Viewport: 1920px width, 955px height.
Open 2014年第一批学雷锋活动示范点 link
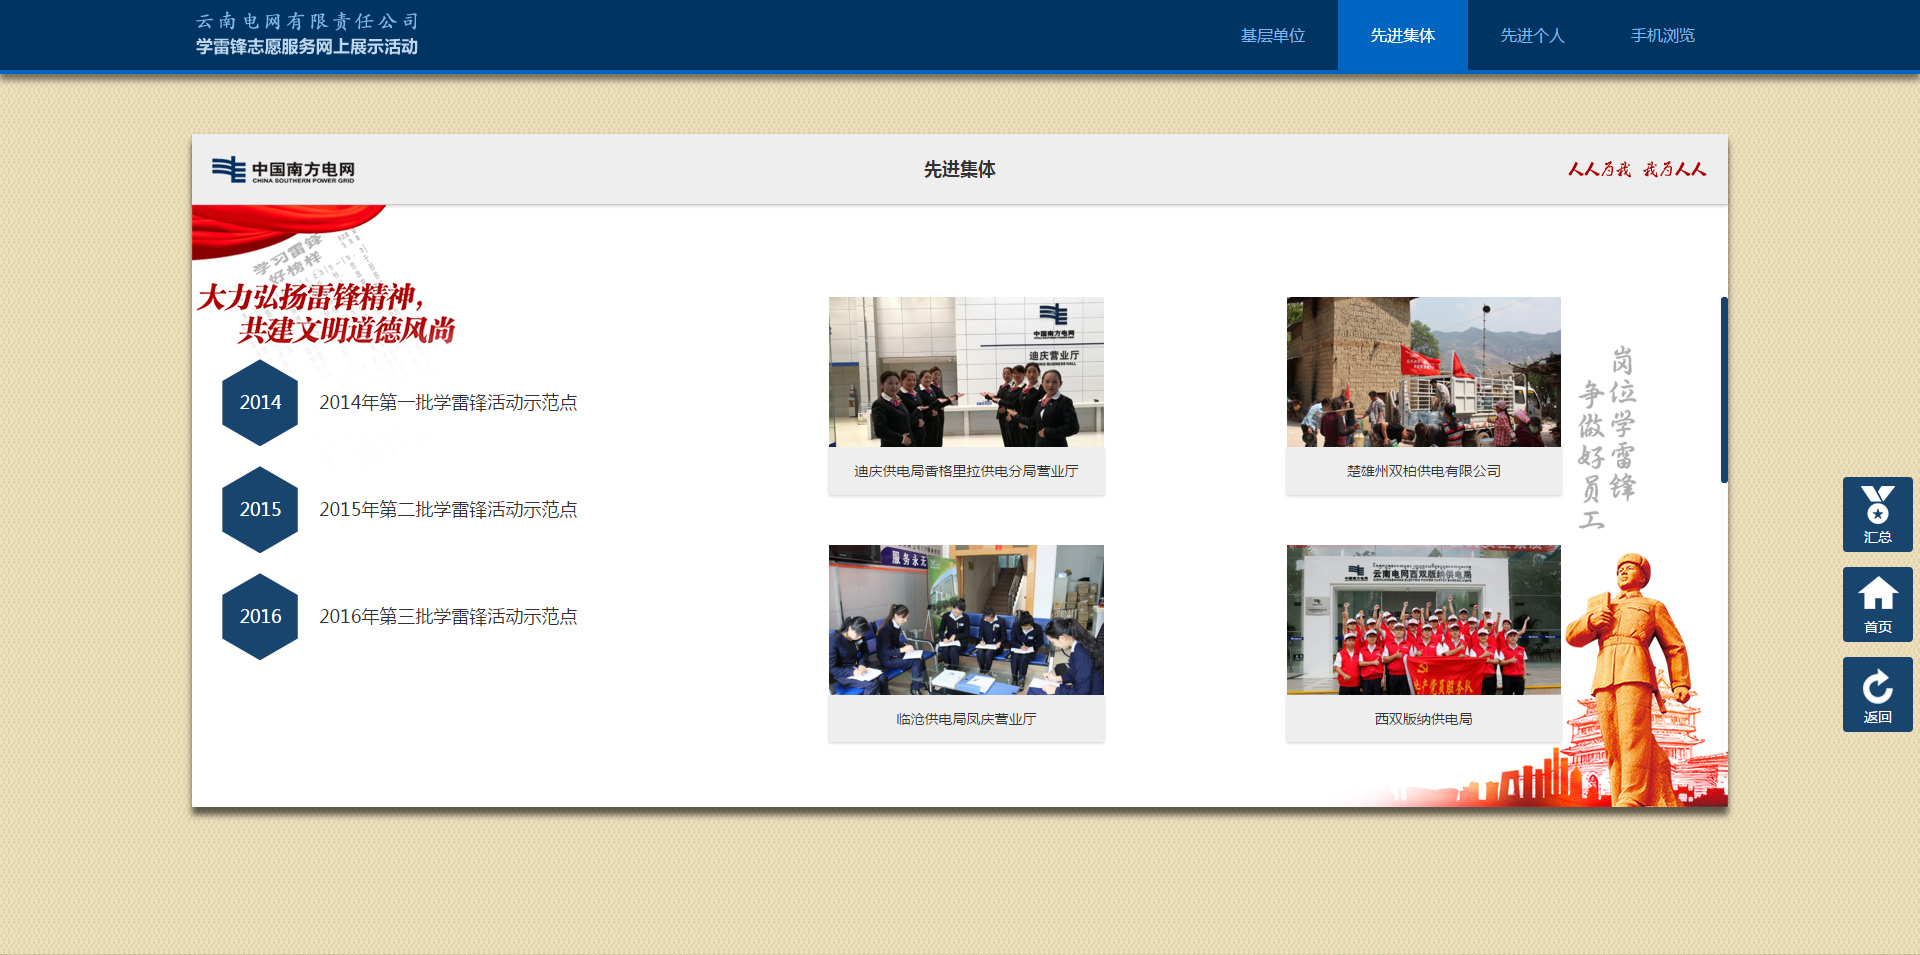click(x=448, y=402)
